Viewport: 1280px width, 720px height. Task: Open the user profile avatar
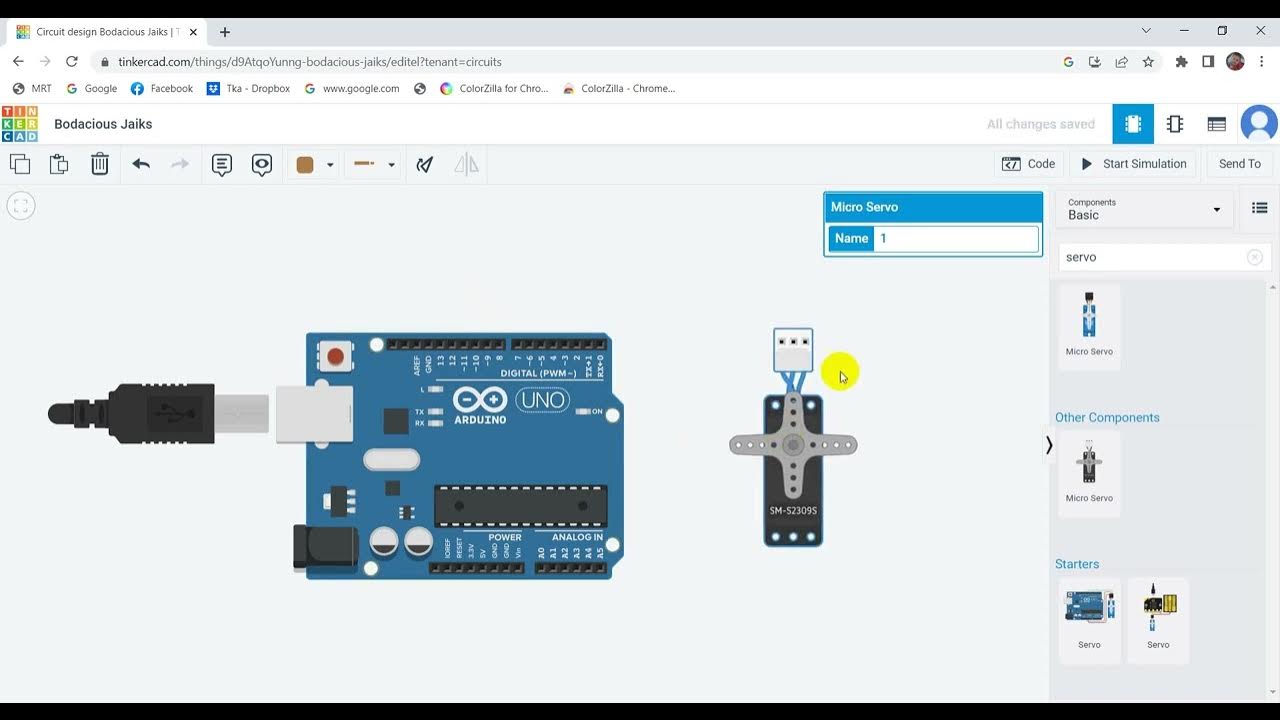[1259, 124]
